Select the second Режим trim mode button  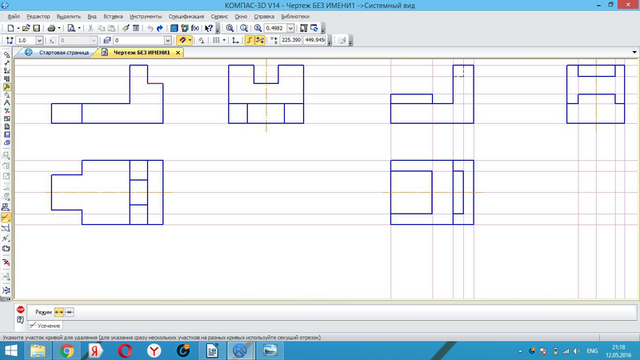69,312
